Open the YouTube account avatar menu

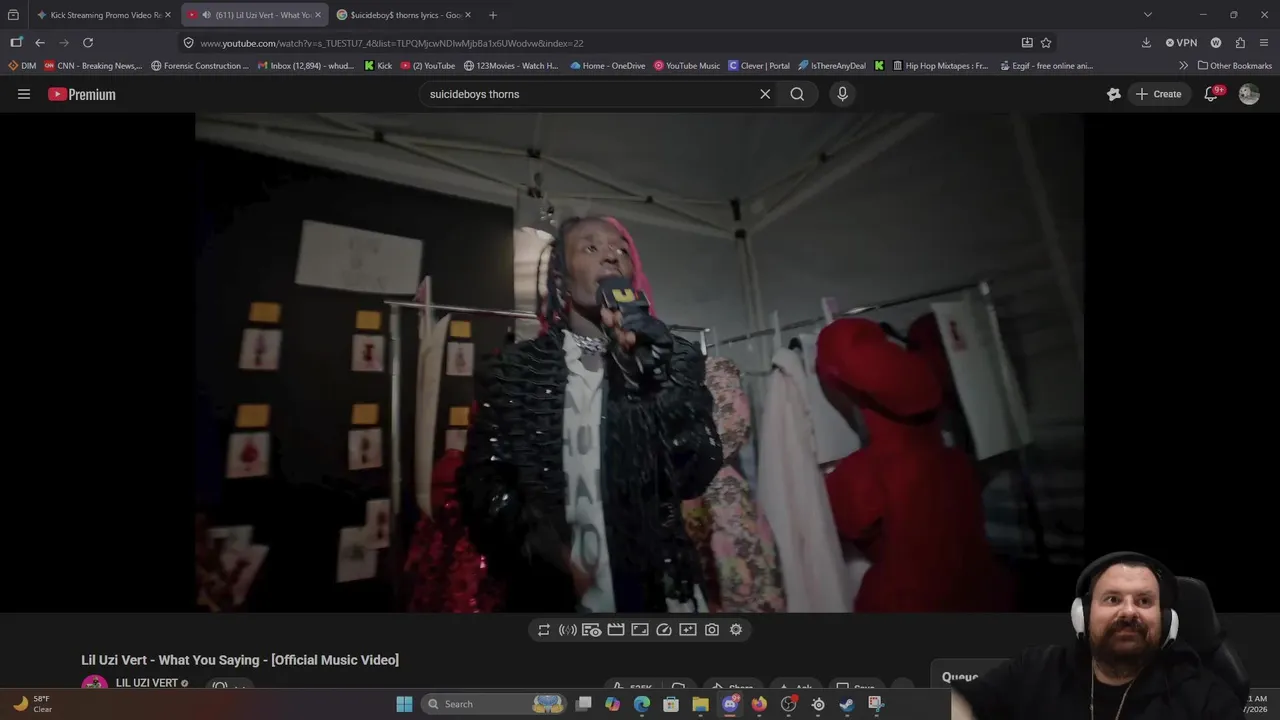[x=1249, y=94]
